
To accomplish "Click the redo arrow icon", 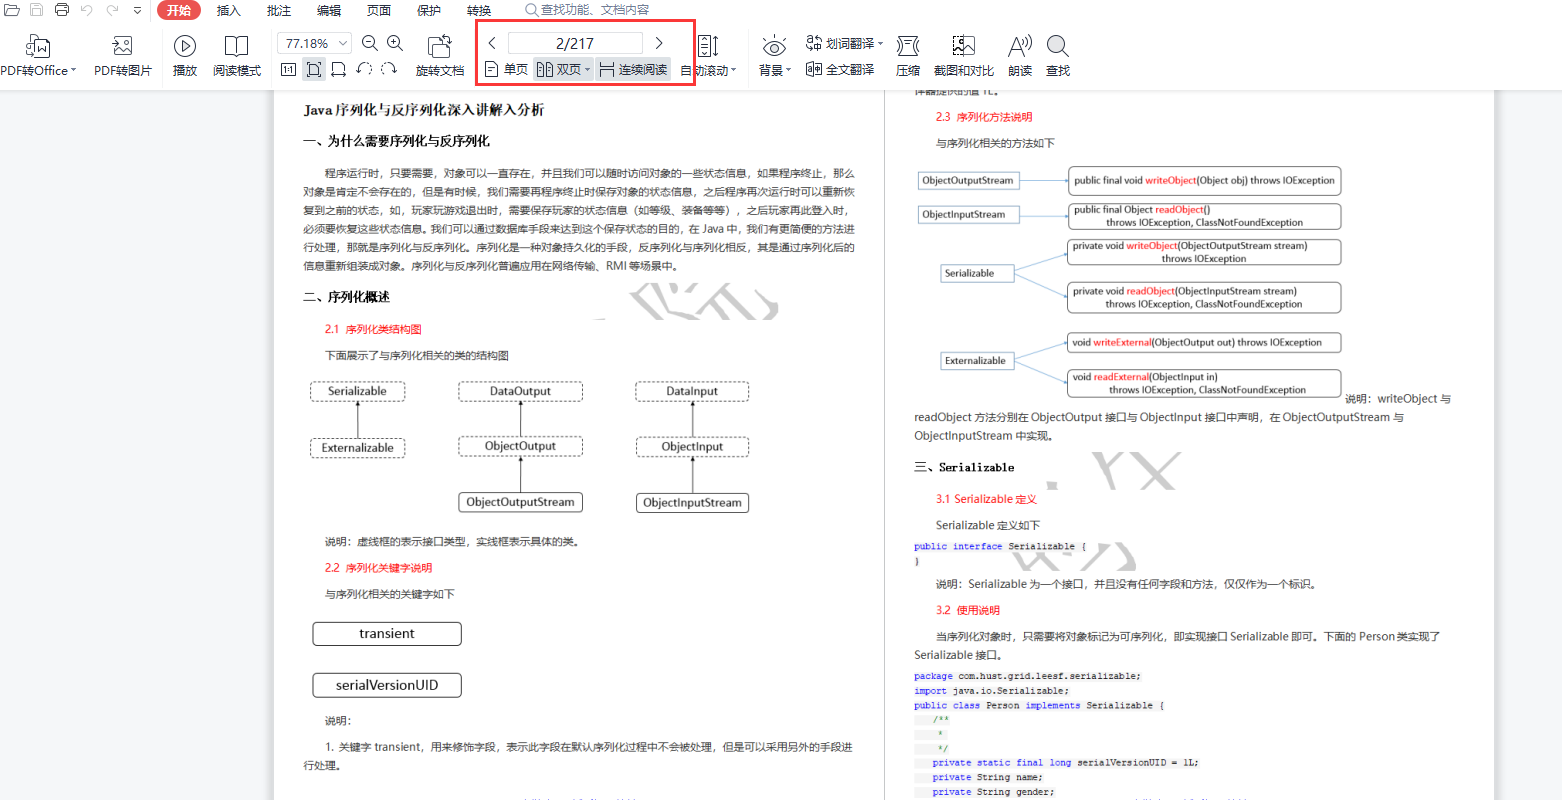I will (112, 10).
